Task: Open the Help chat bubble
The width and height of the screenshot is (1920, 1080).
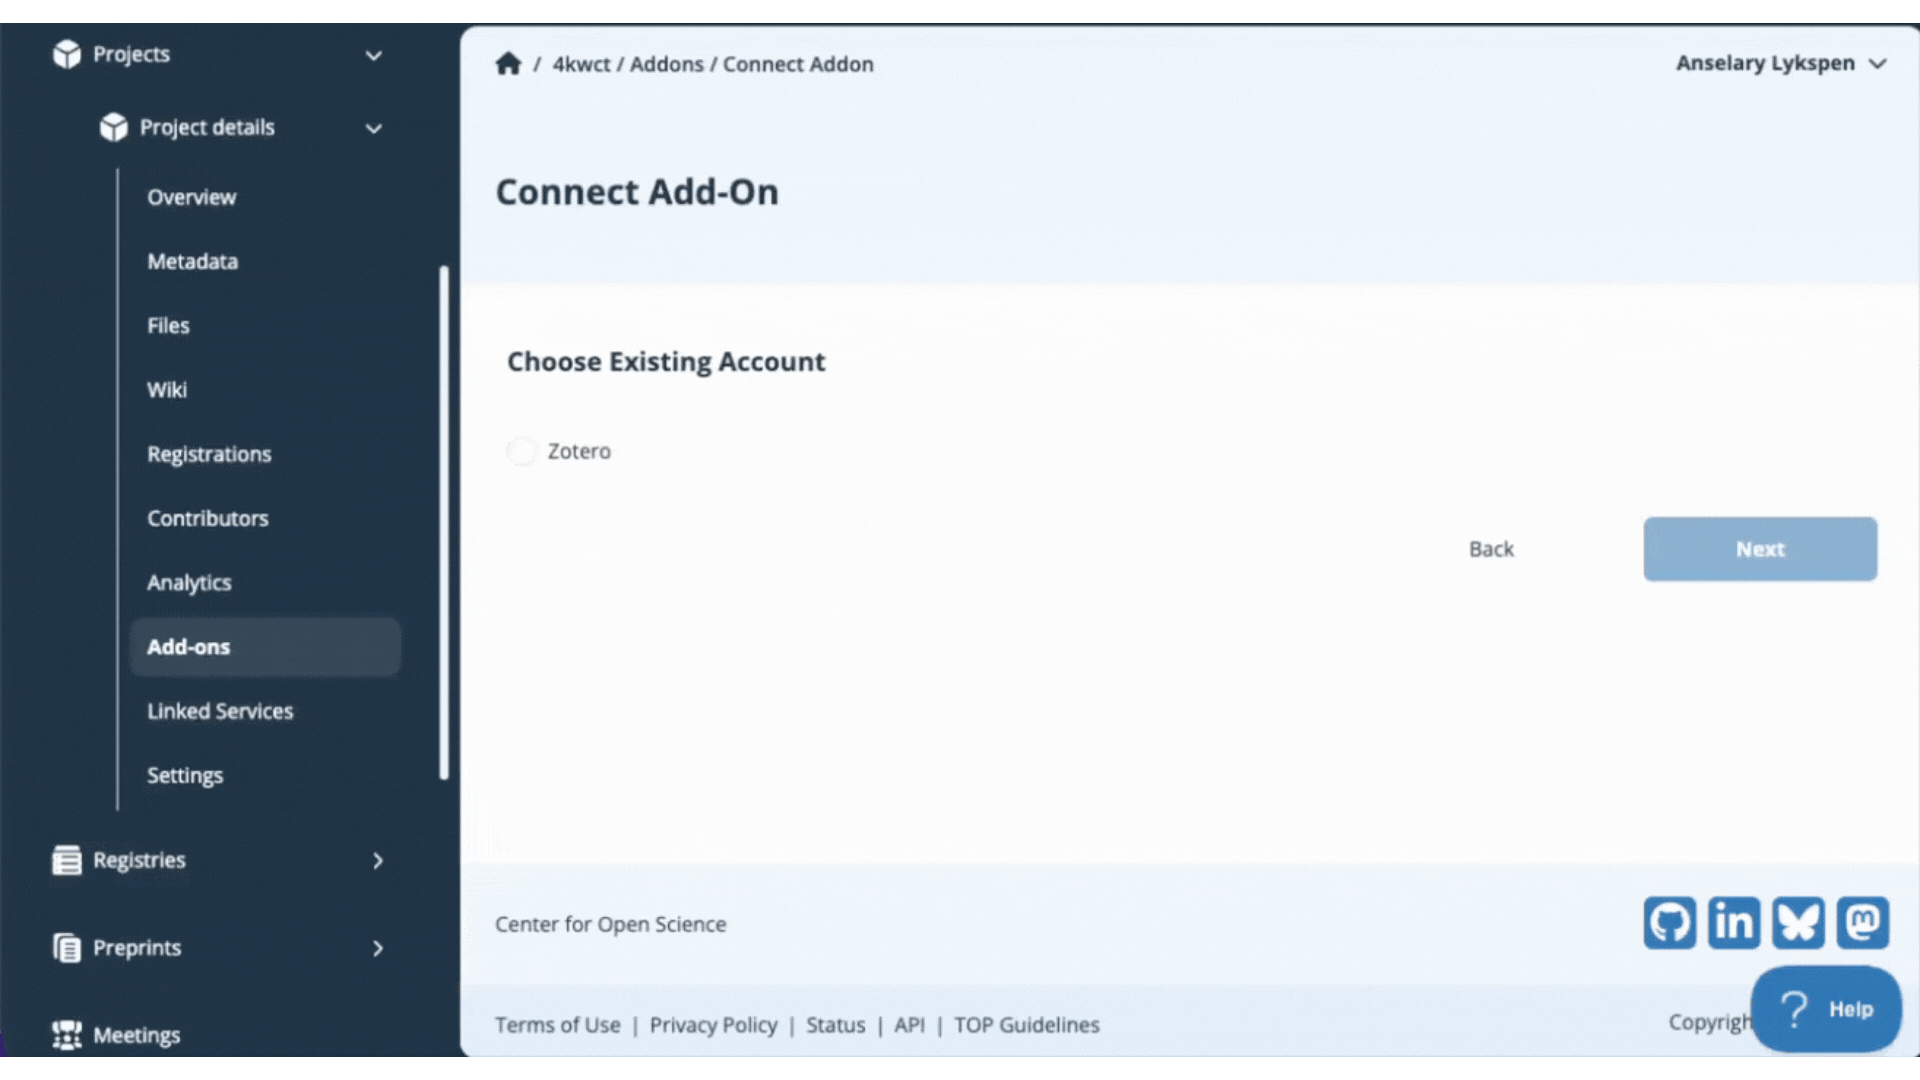Action: [1826, 1009]
